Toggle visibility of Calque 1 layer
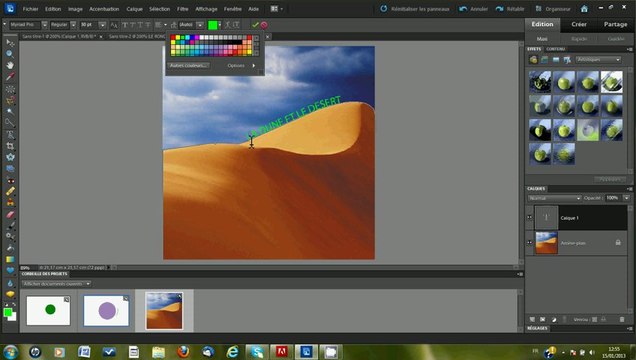Viewport: 636px width, 360px height. [529, 218]
